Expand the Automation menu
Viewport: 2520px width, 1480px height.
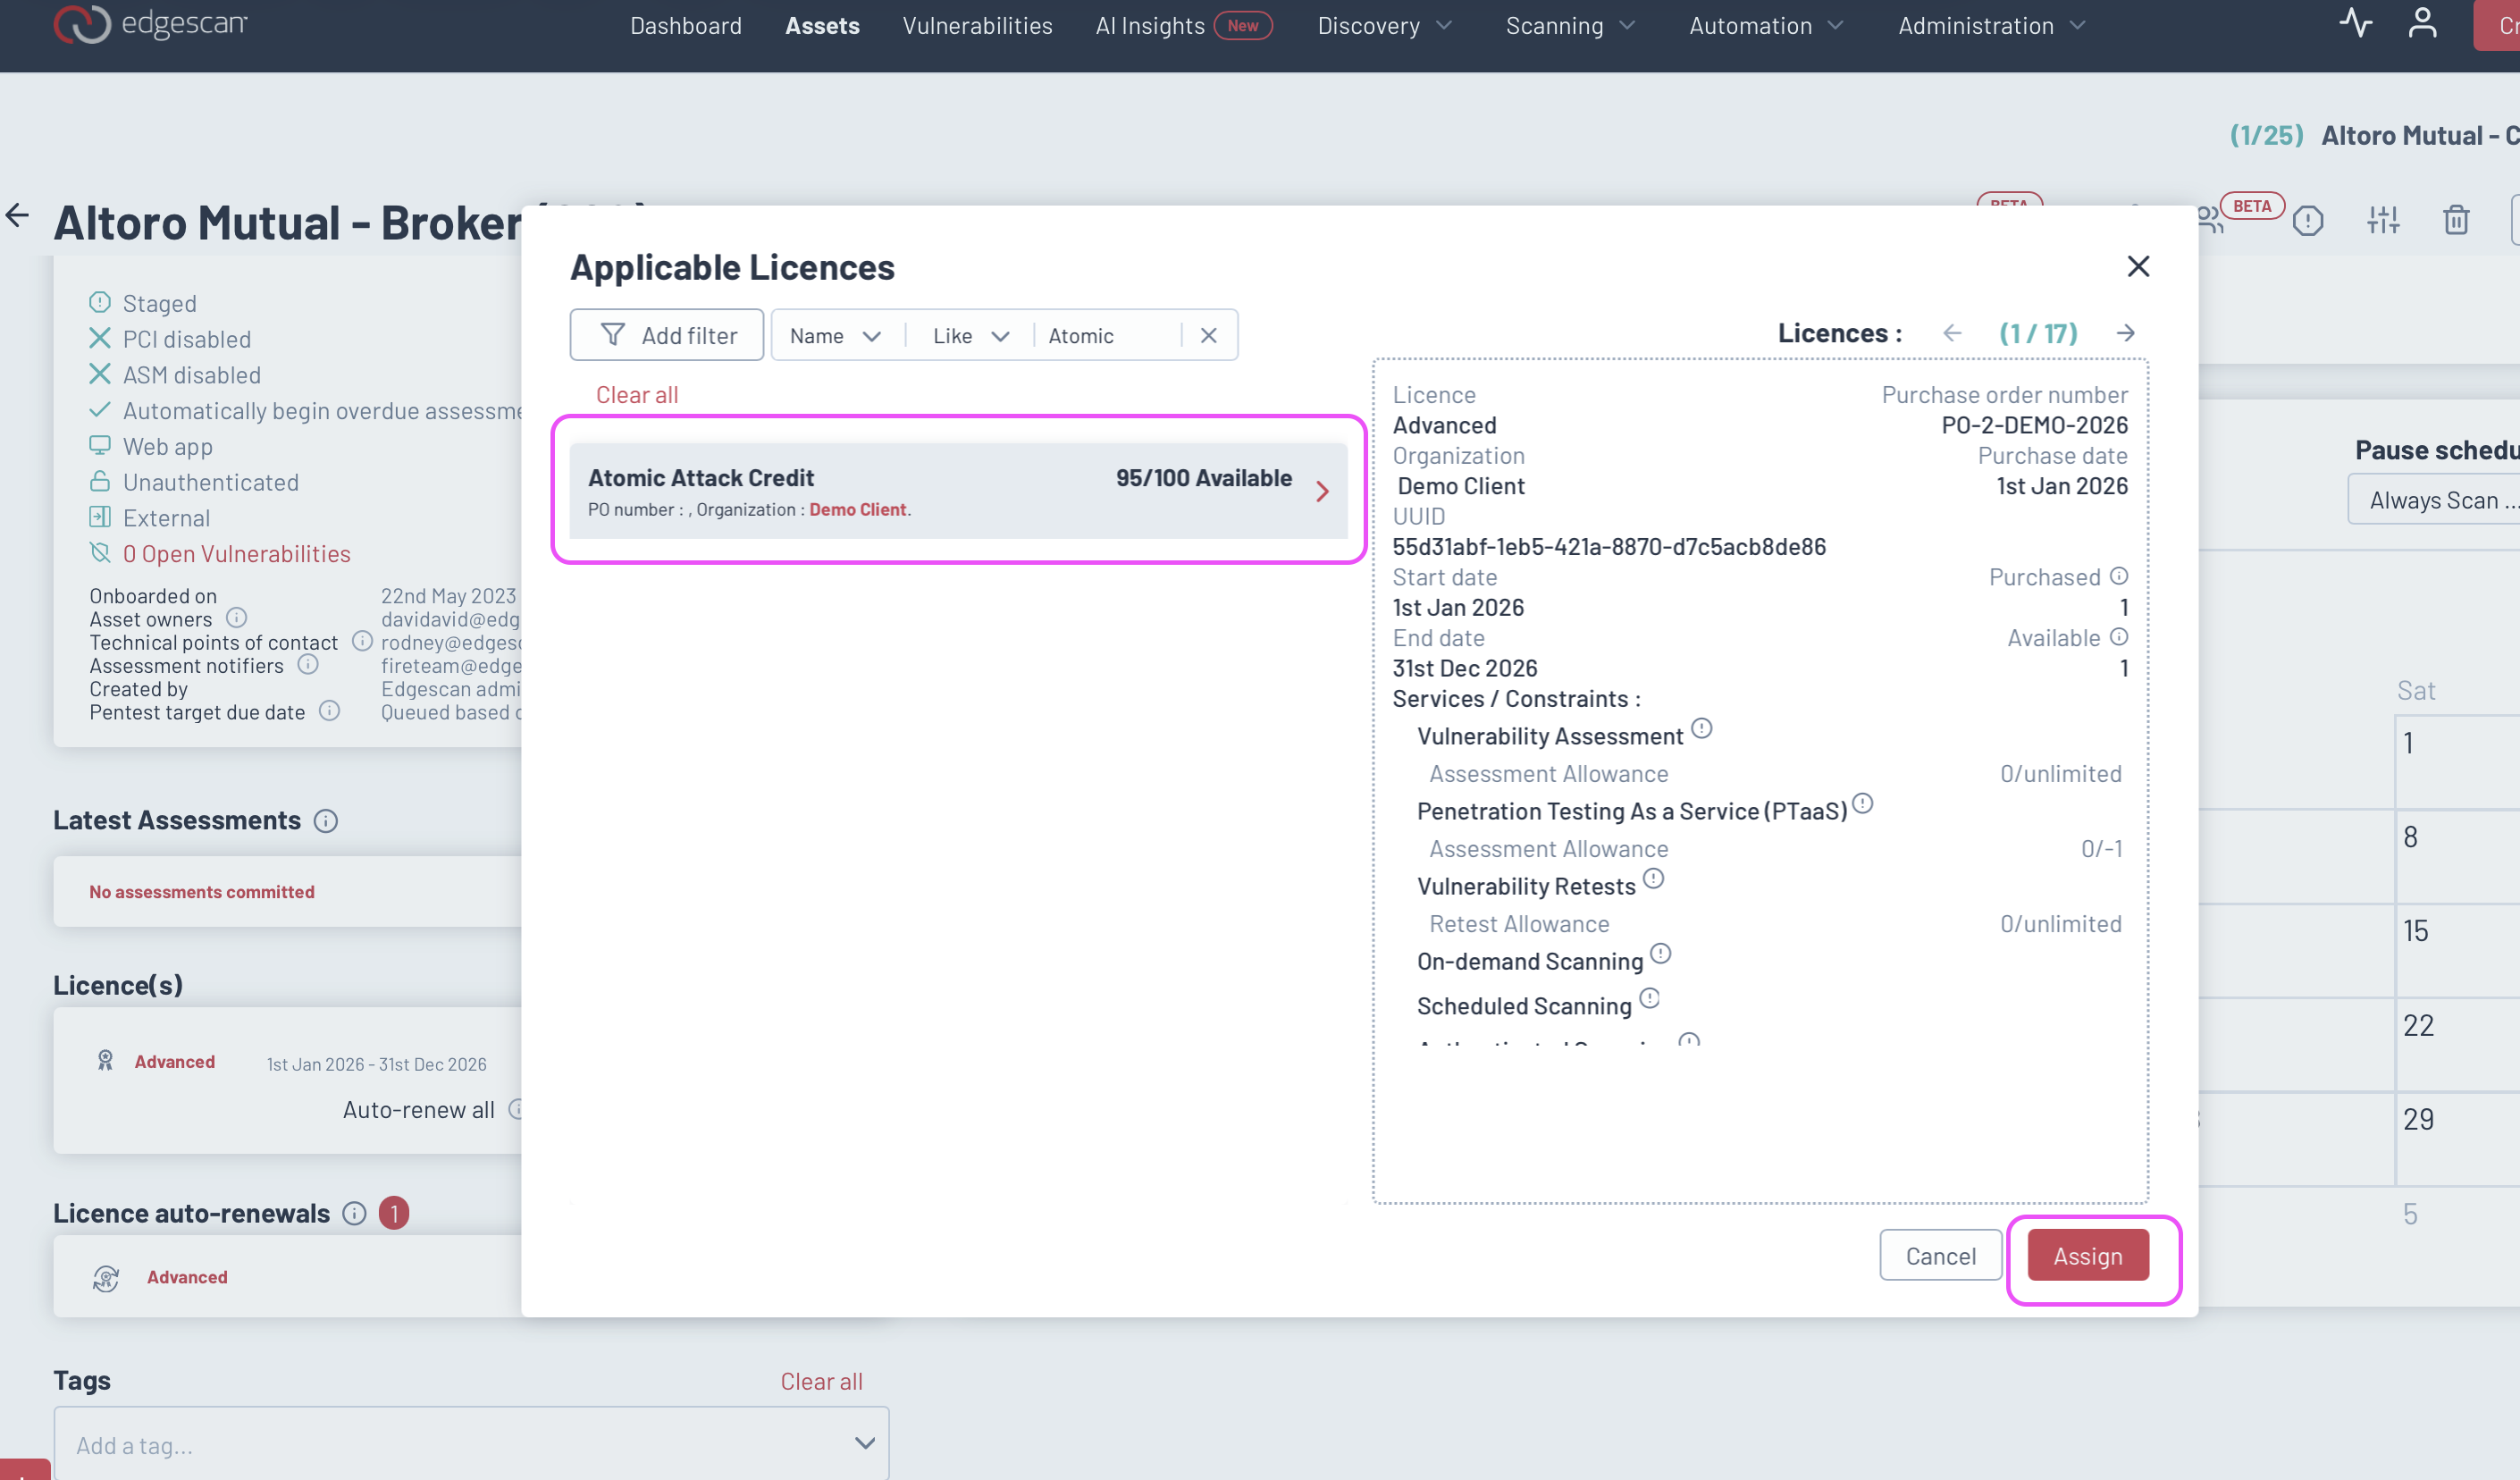click(x=1765, y=26)
